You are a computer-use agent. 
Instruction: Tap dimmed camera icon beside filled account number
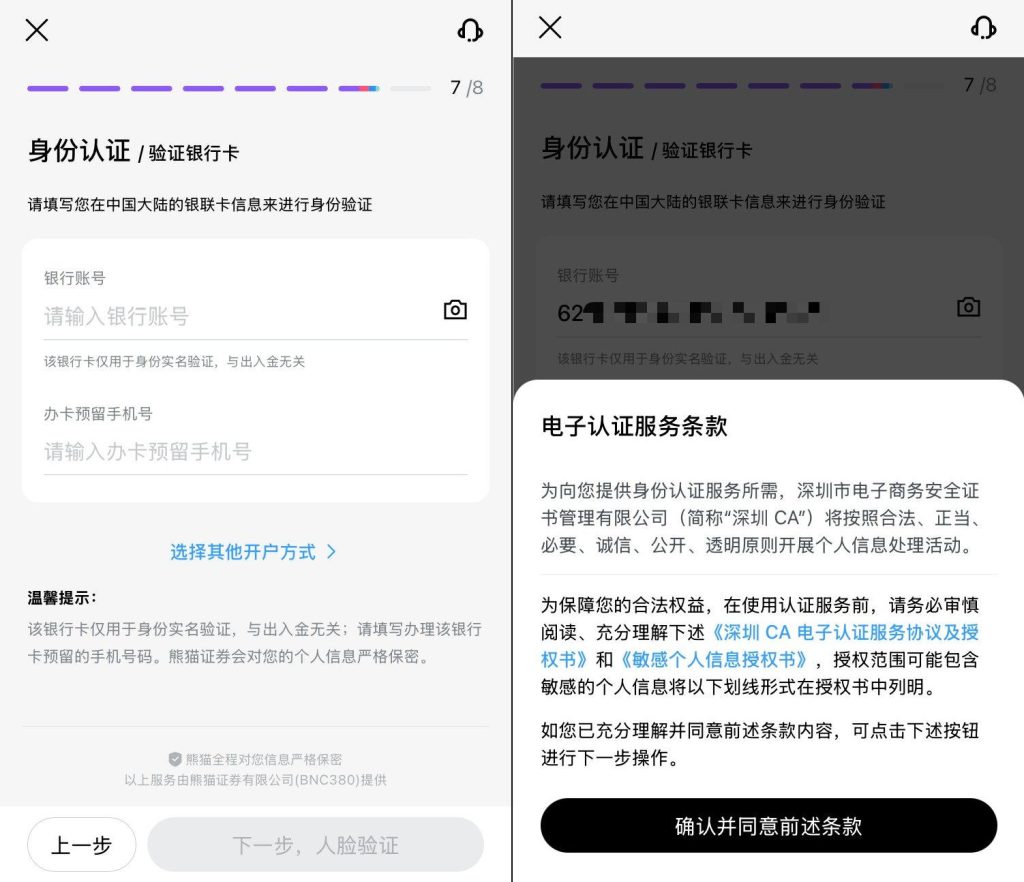(968, 307)
